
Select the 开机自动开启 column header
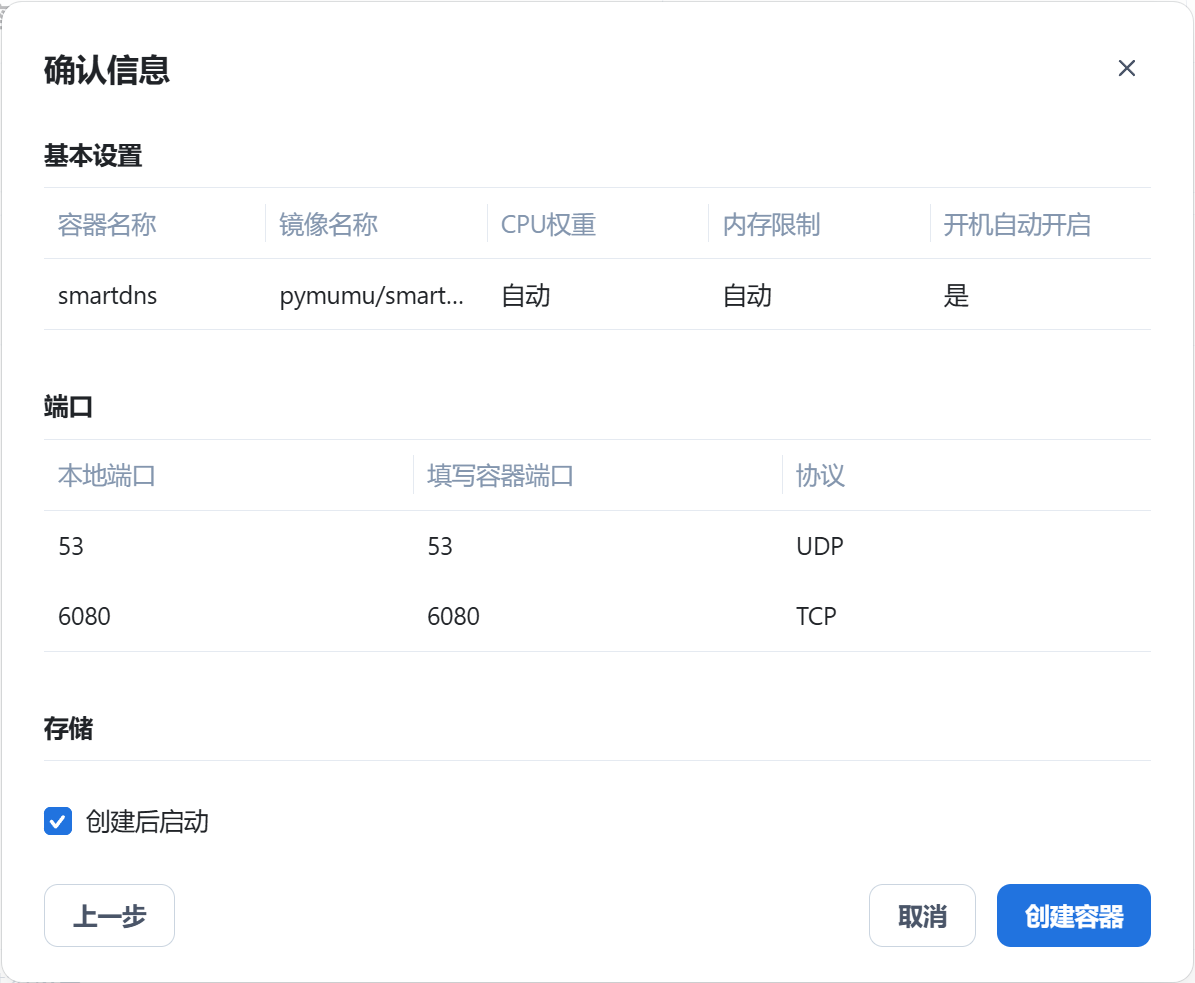click(x=1016, y=224)
